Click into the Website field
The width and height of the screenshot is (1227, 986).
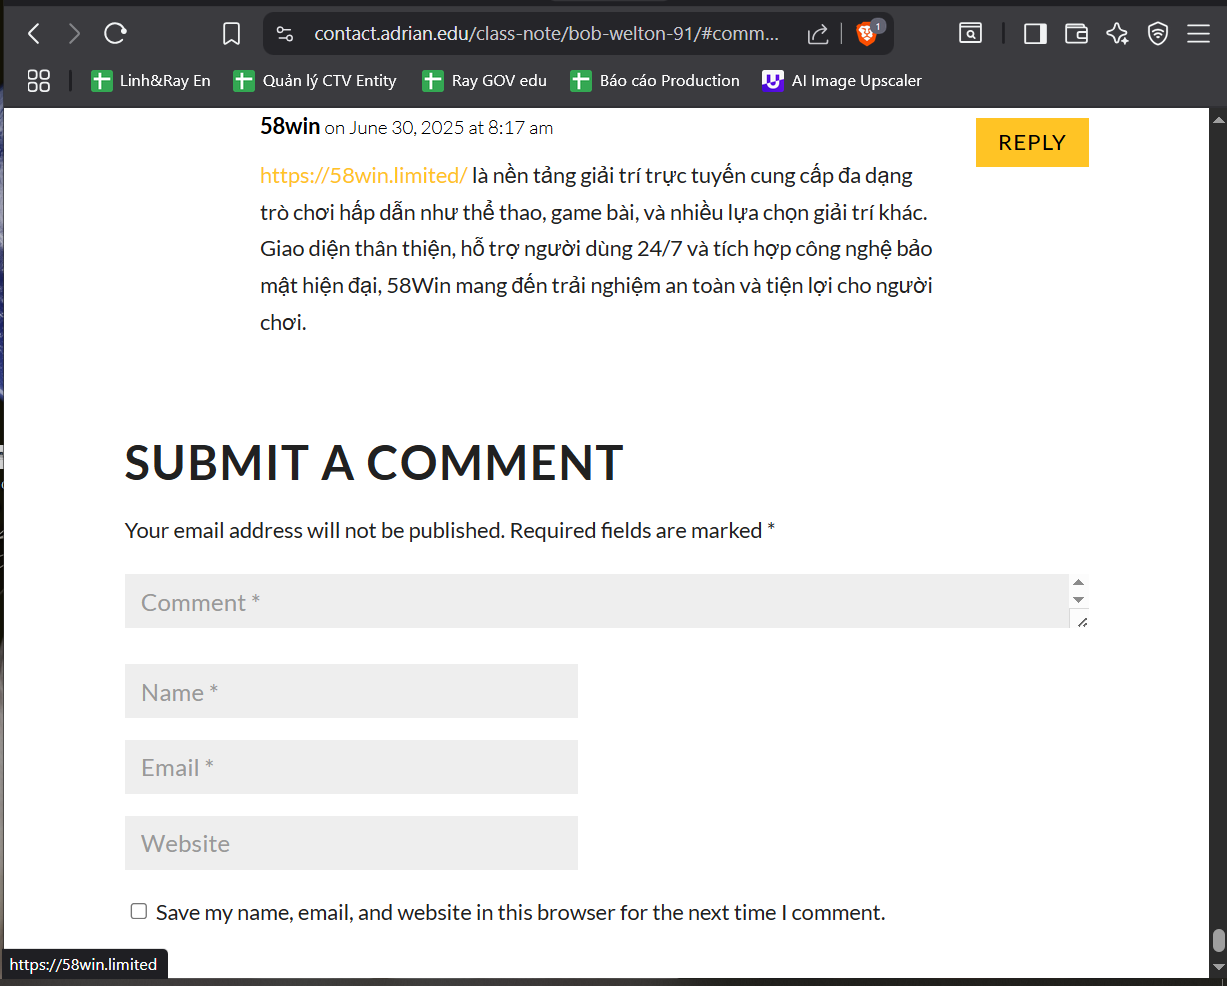(x=351, y=843)
